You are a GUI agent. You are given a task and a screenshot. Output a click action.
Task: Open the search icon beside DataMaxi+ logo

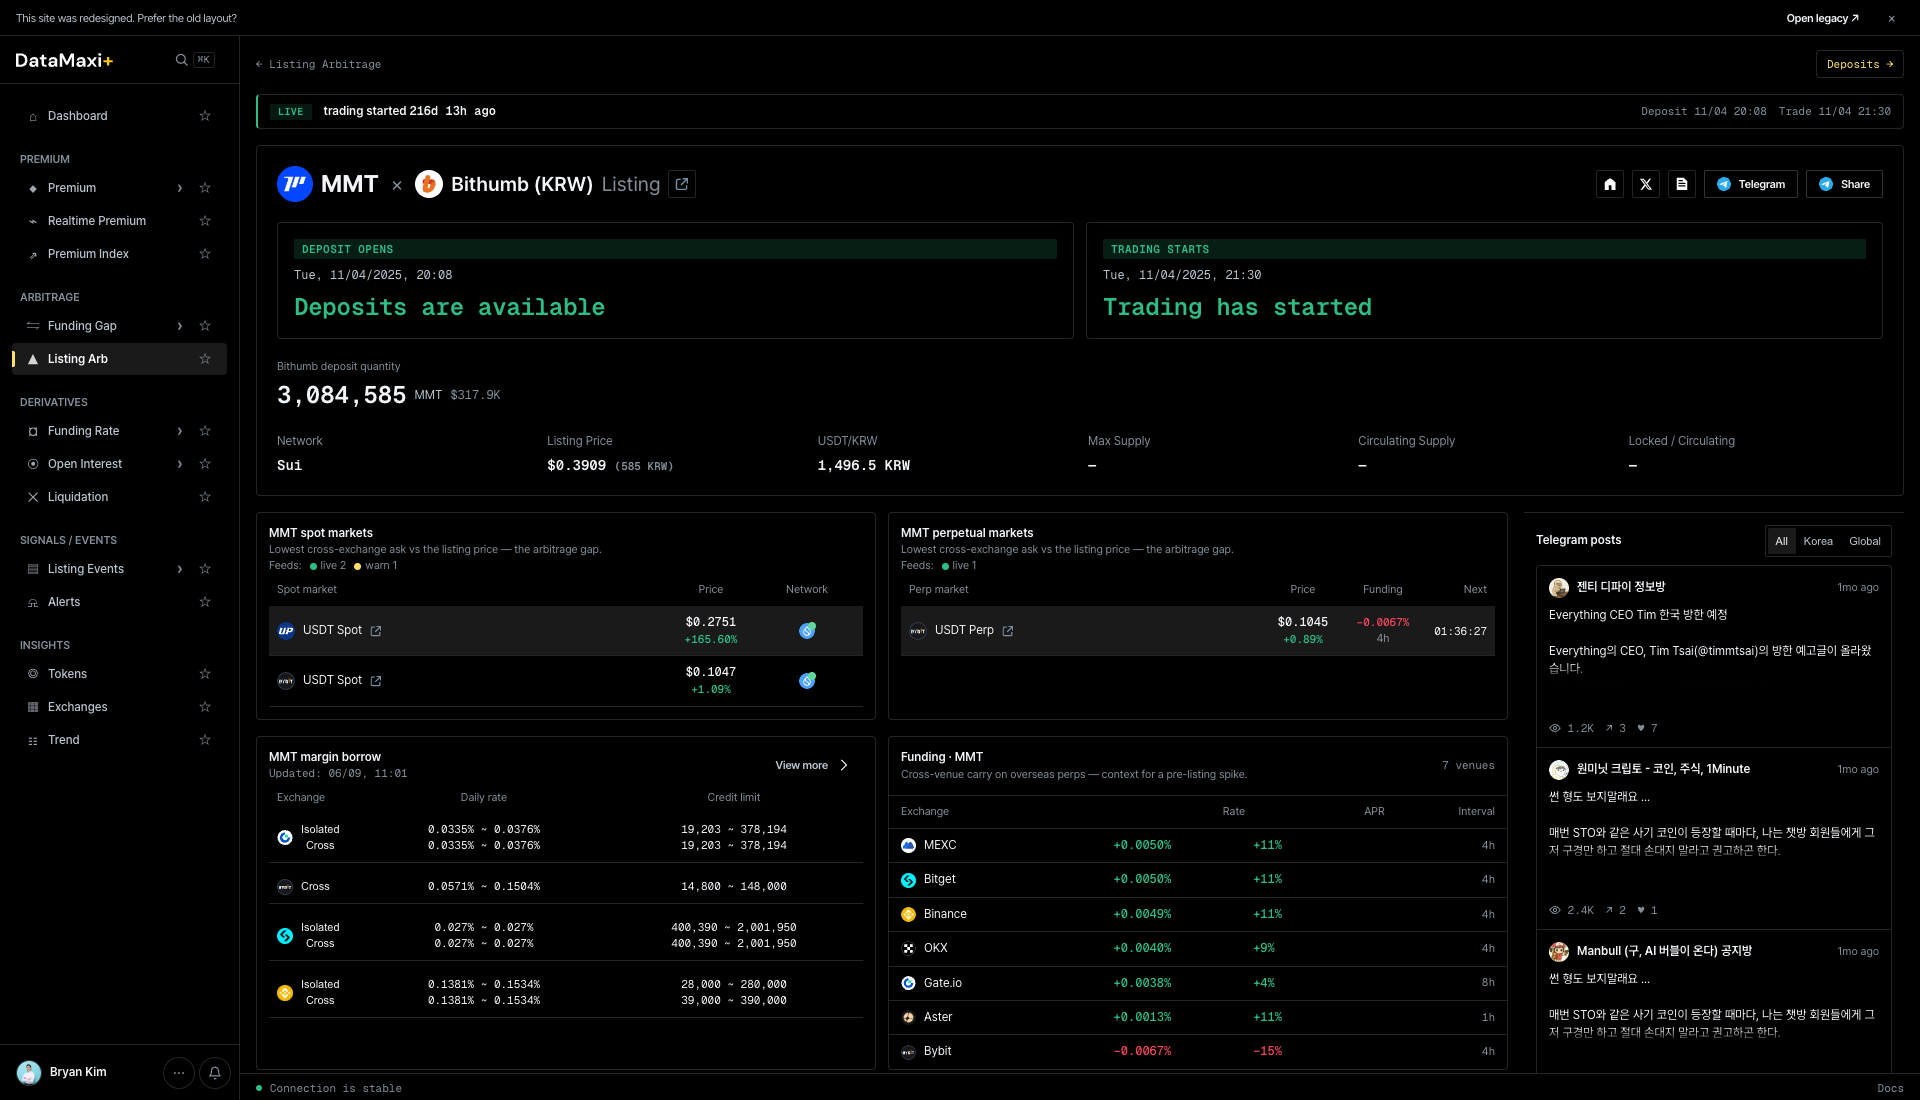(181, 60)
